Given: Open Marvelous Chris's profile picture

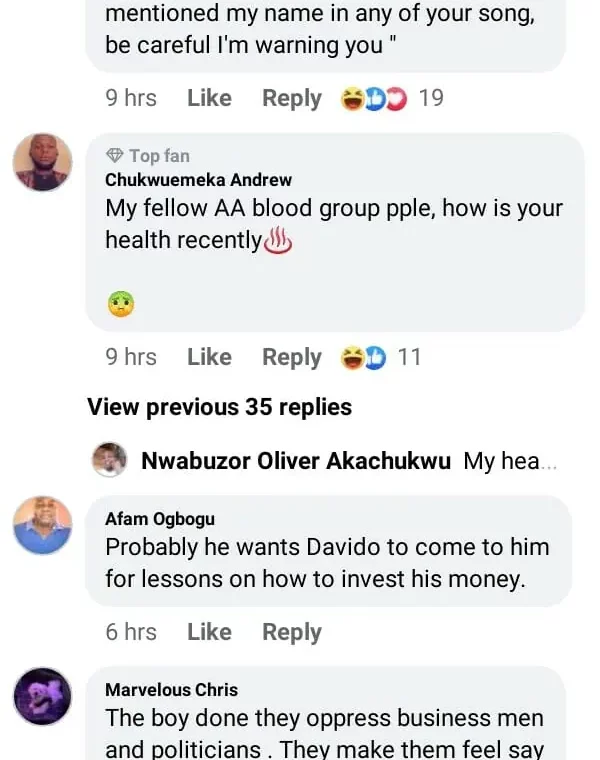Looking at the screenshot, I should 42,695.
